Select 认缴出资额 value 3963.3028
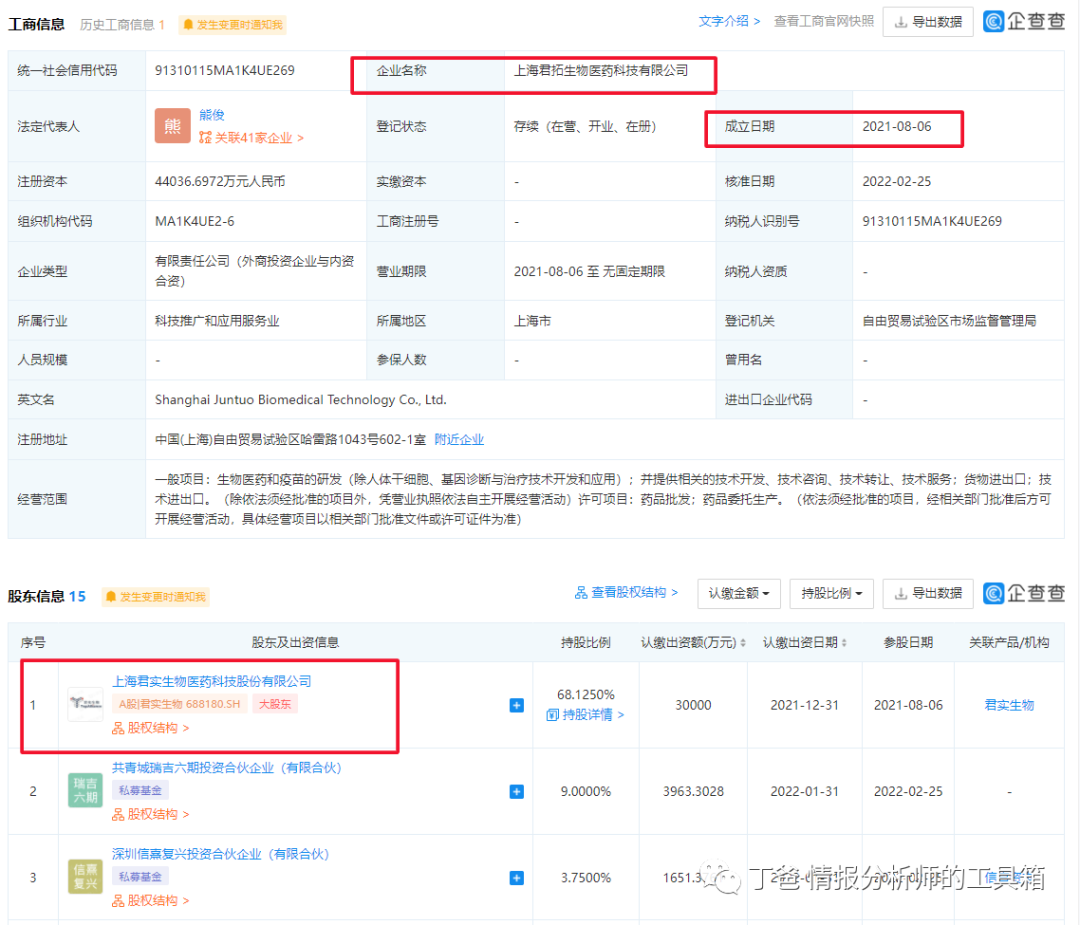The image size is (1080, 925). [x=693, y=791]
